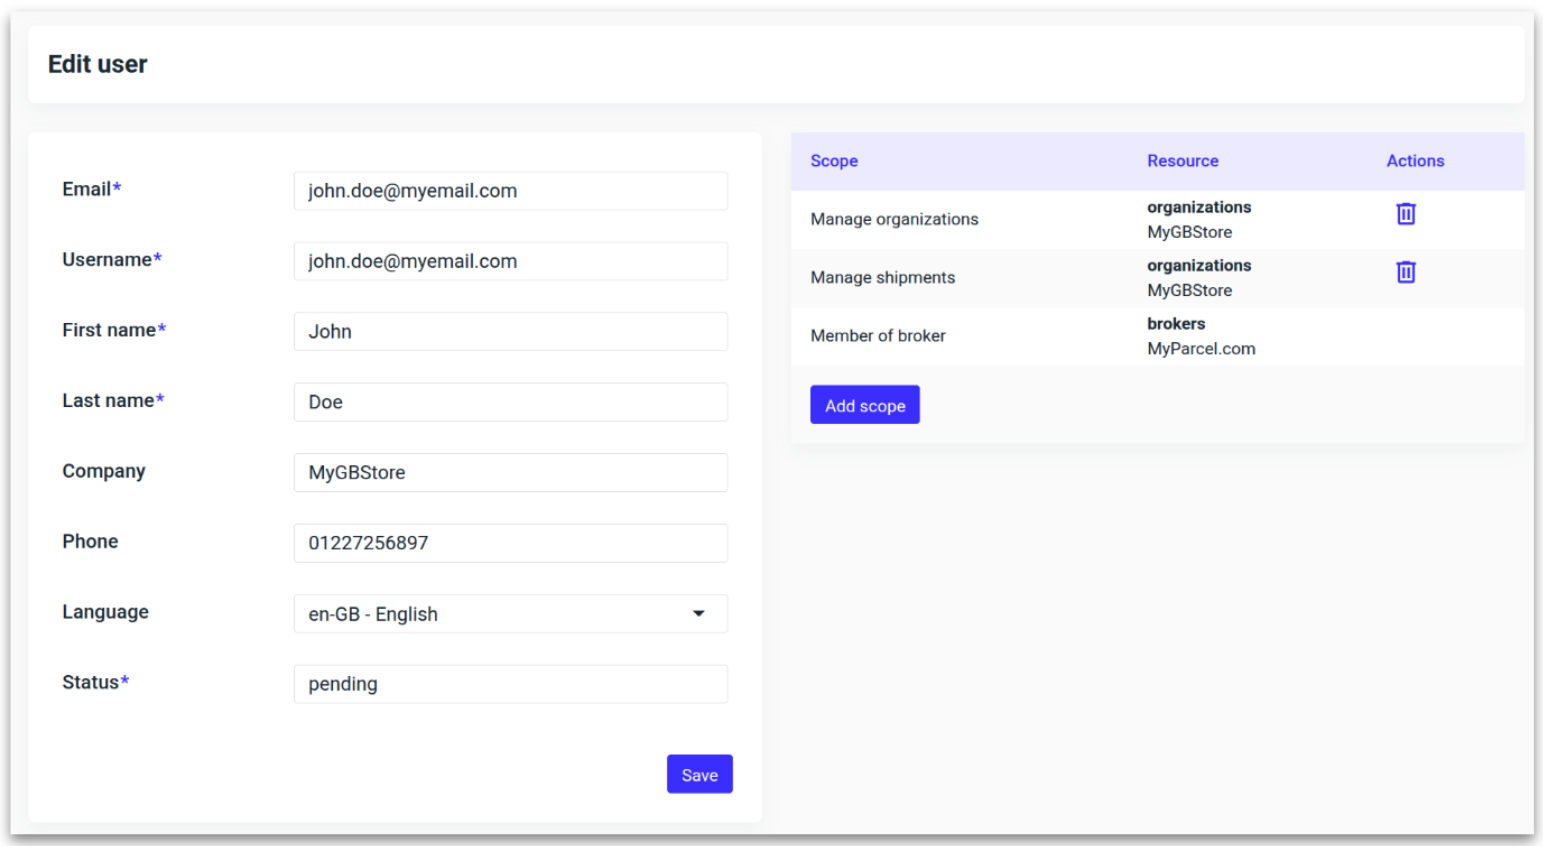This screenshot has width=1543, height=846.
Task: Click the Save button
Action: pyautogui.click(x=699, y=774)
